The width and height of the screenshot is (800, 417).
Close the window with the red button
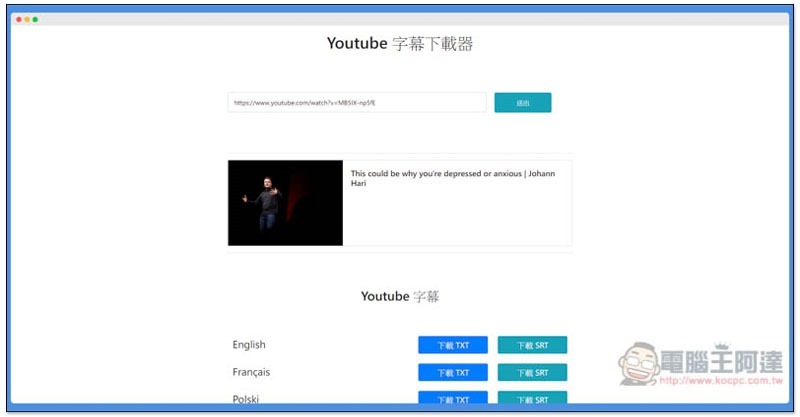coord(19,19)
